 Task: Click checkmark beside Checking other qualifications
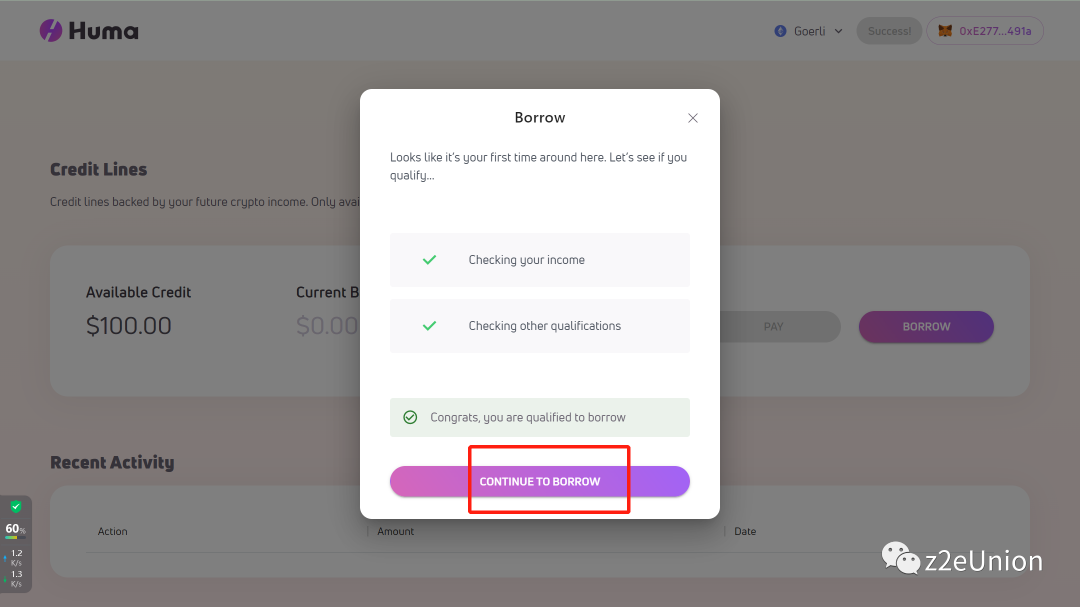click(x=429, y=326)
